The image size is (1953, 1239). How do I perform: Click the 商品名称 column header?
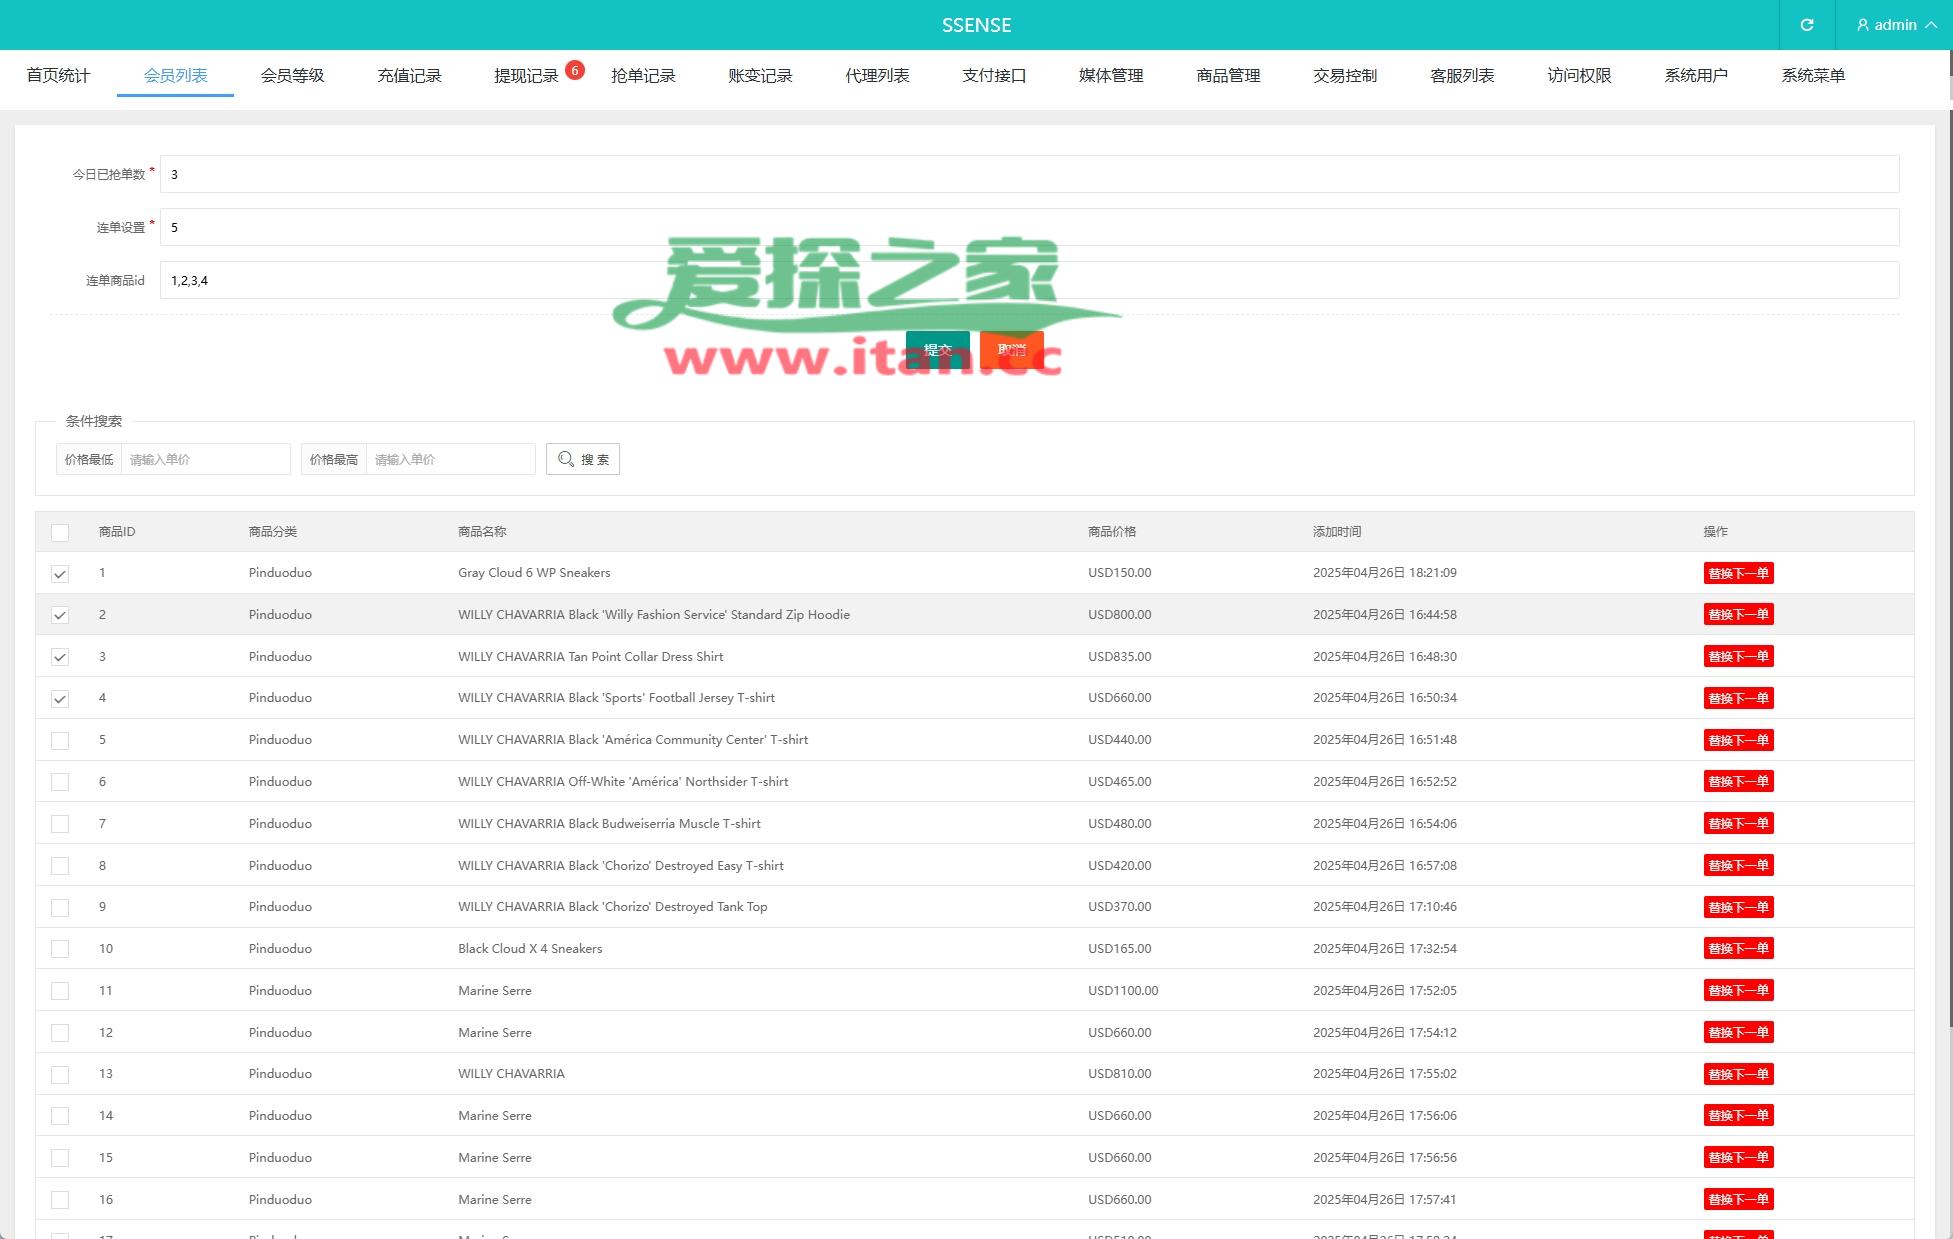click(482, 532)
